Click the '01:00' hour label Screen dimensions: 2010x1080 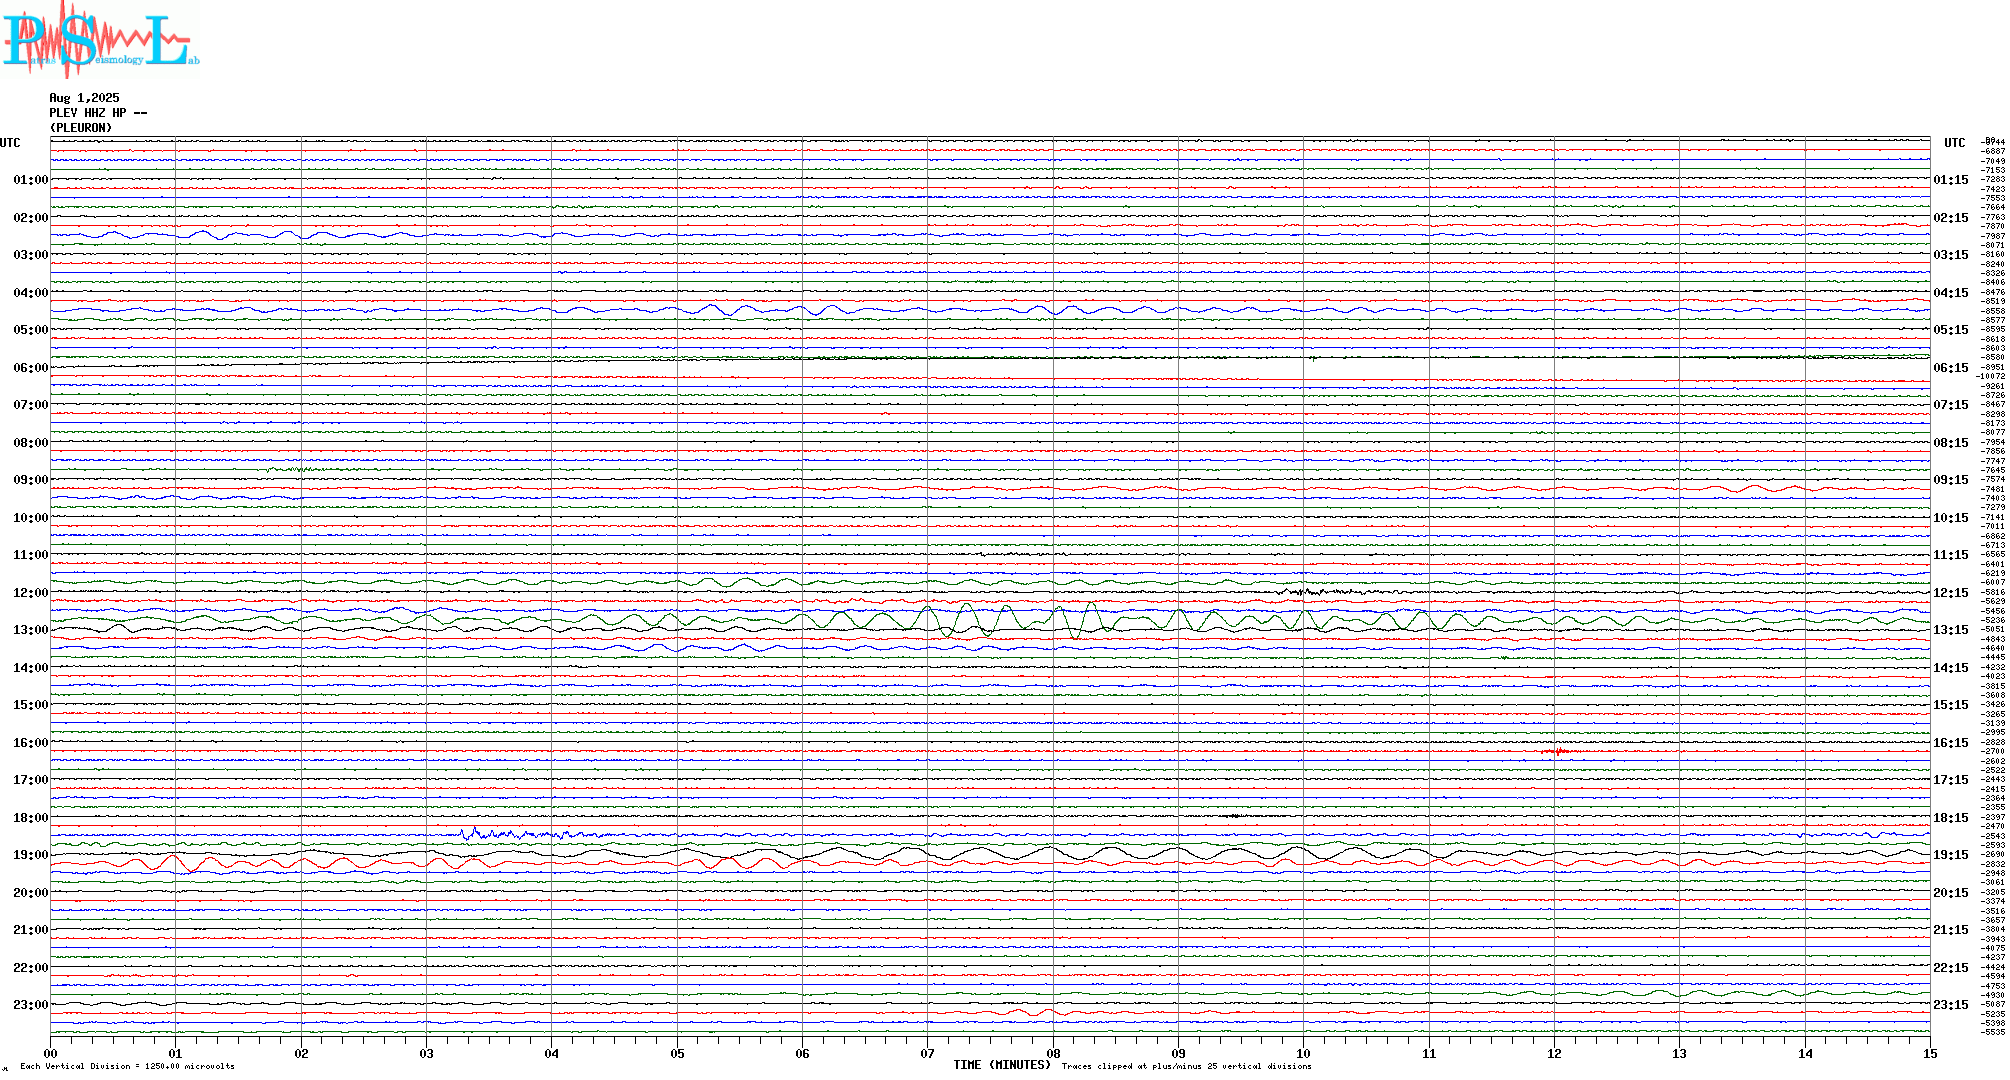[30, 180]
